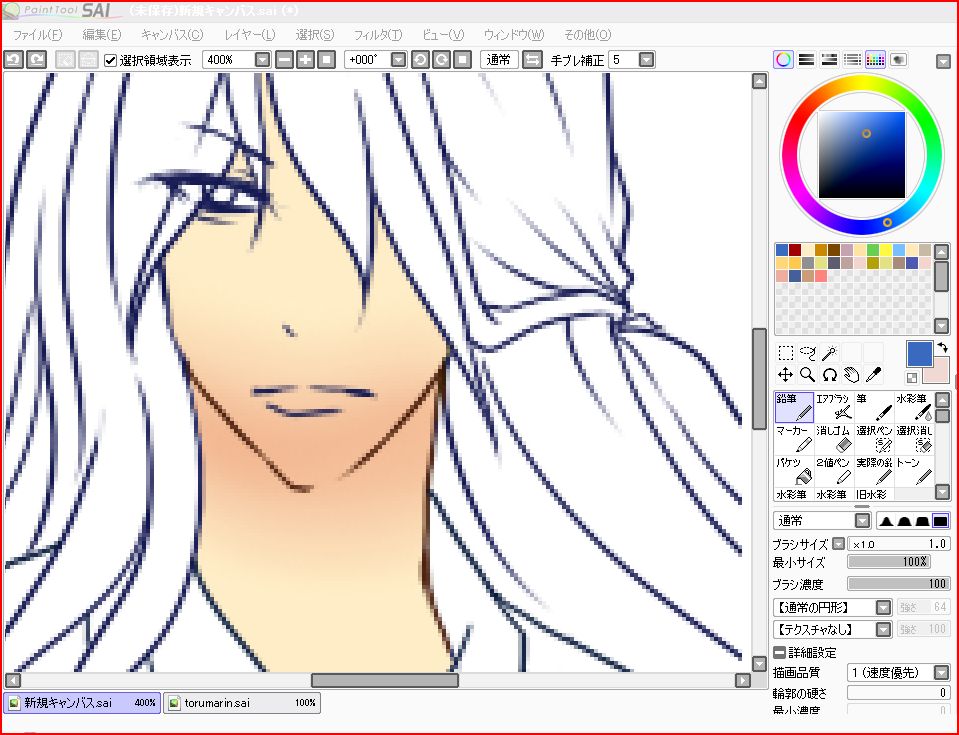Open the キャンバス(C) menu

coord(172,35)
